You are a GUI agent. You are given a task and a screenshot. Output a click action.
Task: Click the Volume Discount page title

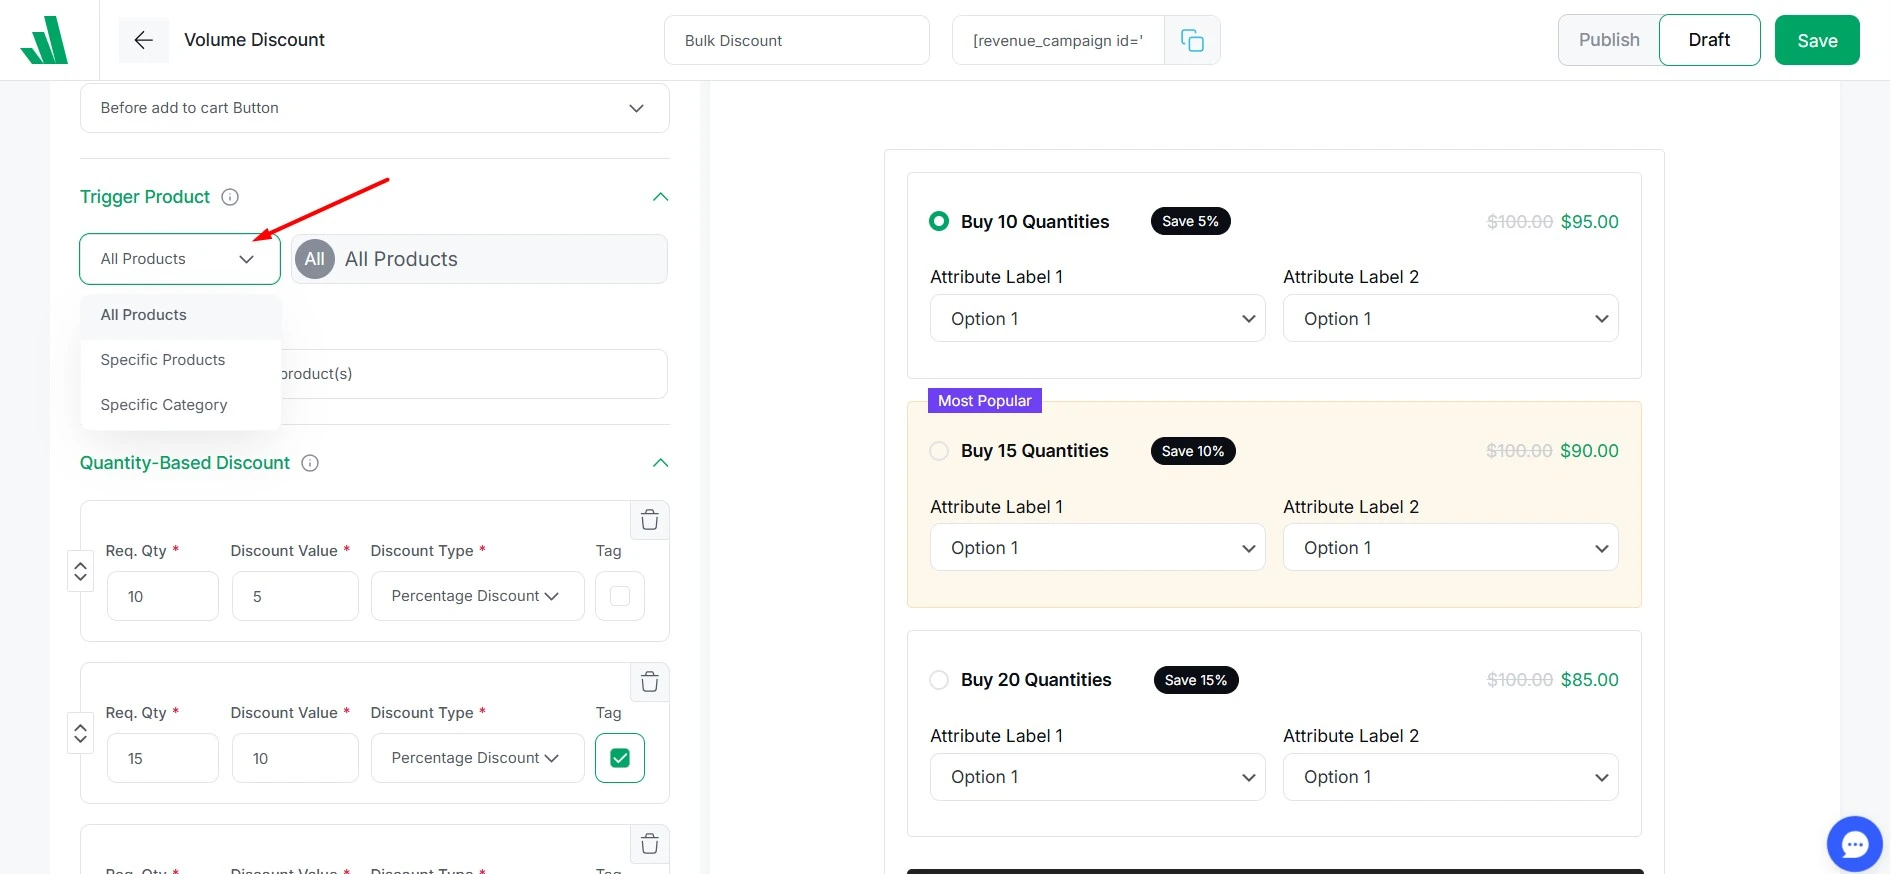pyautogui.click(x=255, y=40)
